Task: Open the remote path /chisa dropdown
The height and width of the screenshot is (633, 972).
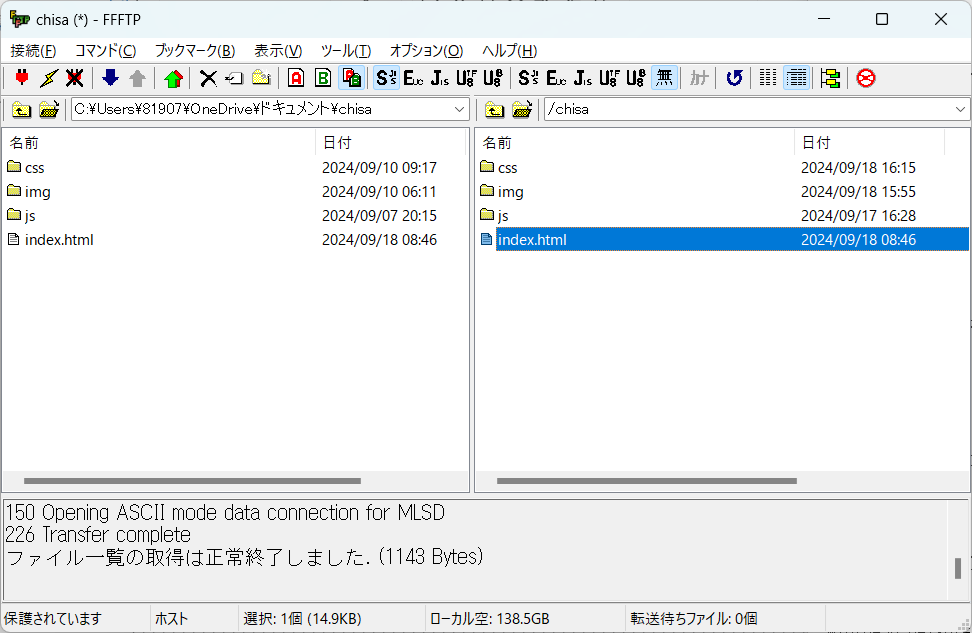Action: pos(958,110)
